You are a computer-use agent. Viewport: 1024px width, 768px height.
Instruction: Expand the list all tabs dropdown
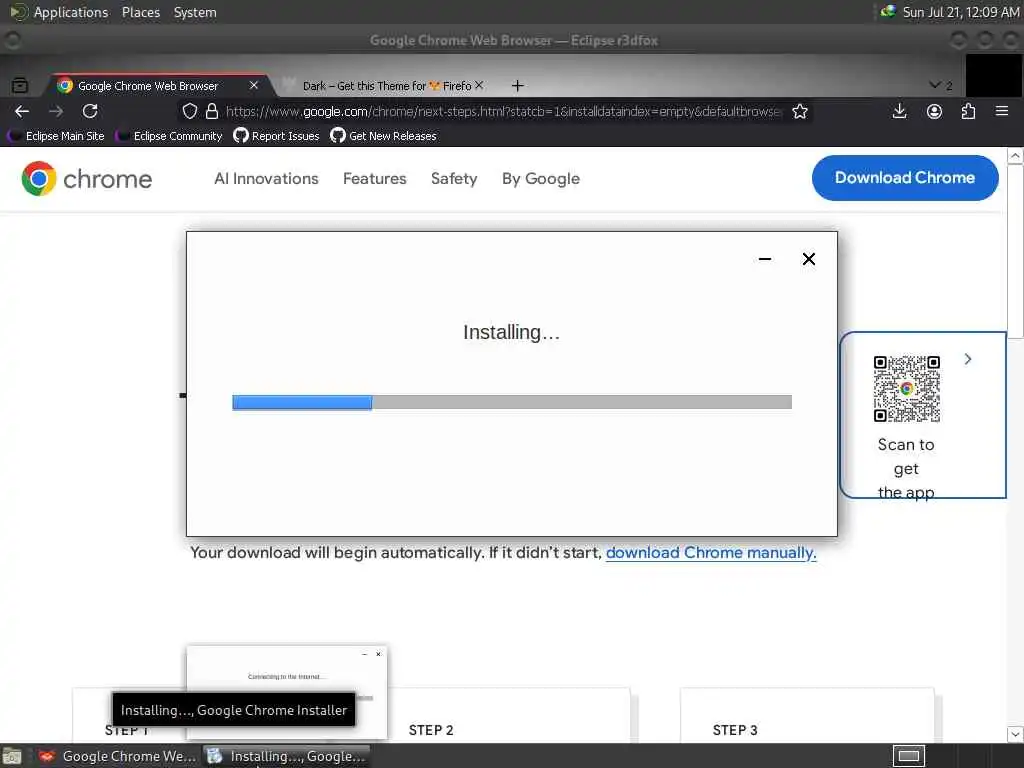pyautogui.click(x=940, y=86)
